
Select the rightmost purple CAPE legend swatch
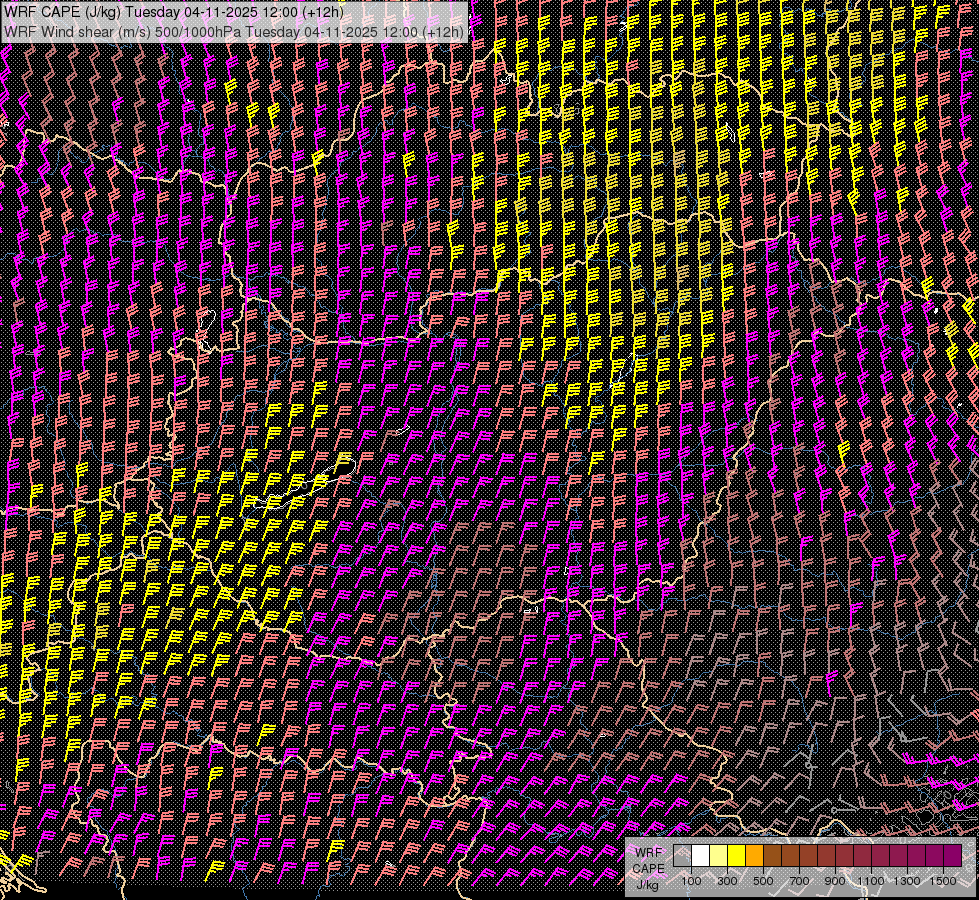point(952,856)
